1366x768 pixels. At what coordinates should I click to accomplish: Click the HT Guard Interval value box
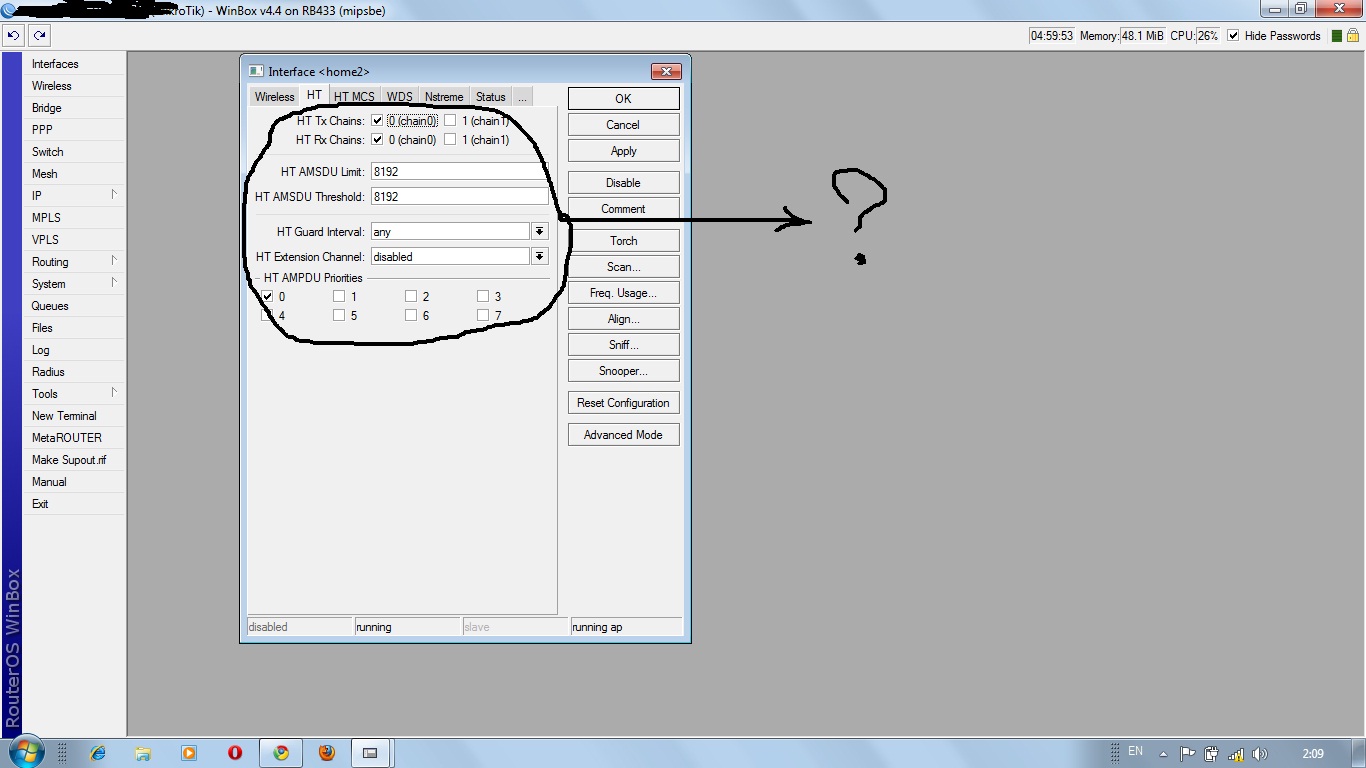coord(450,231)
